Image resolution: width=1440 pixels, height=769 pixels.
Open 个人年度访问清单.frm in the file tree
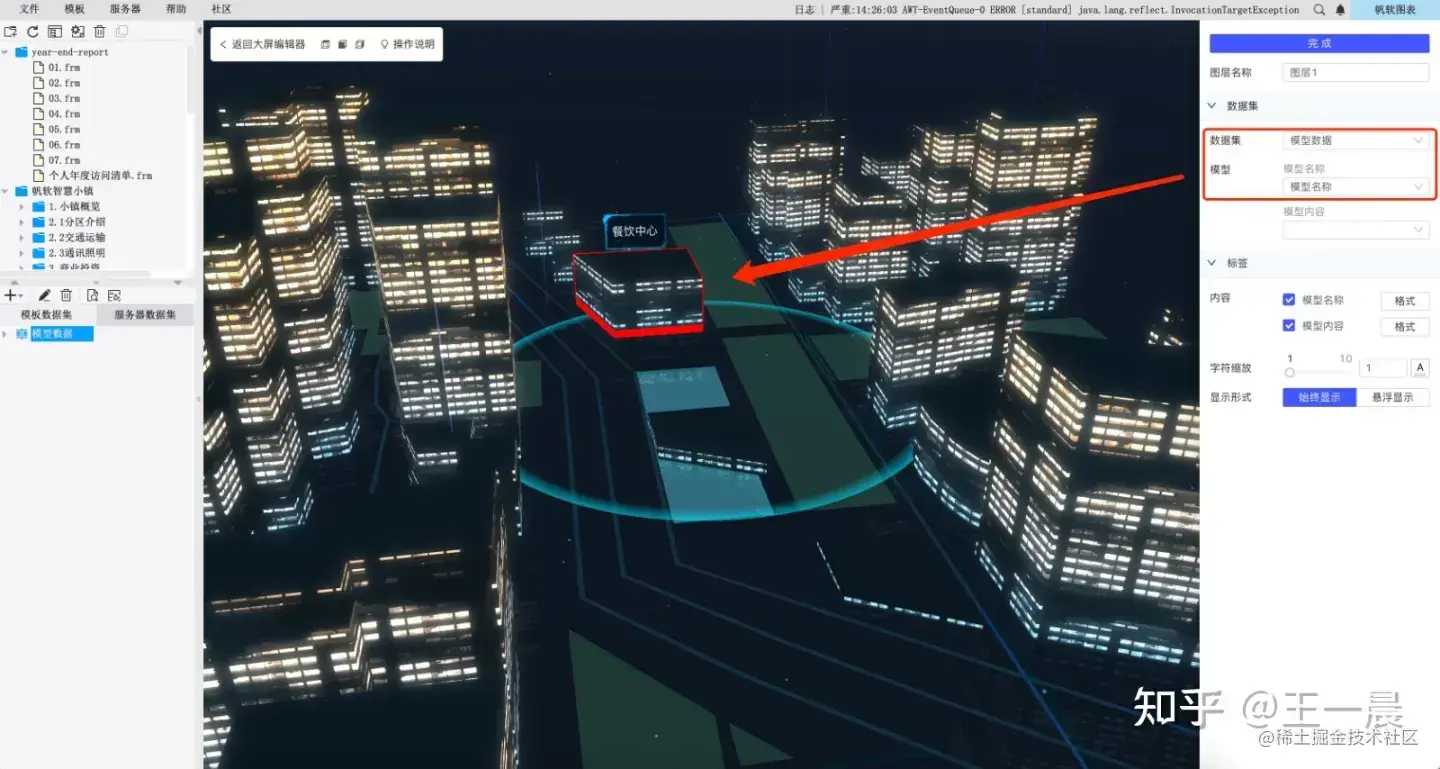100,176
